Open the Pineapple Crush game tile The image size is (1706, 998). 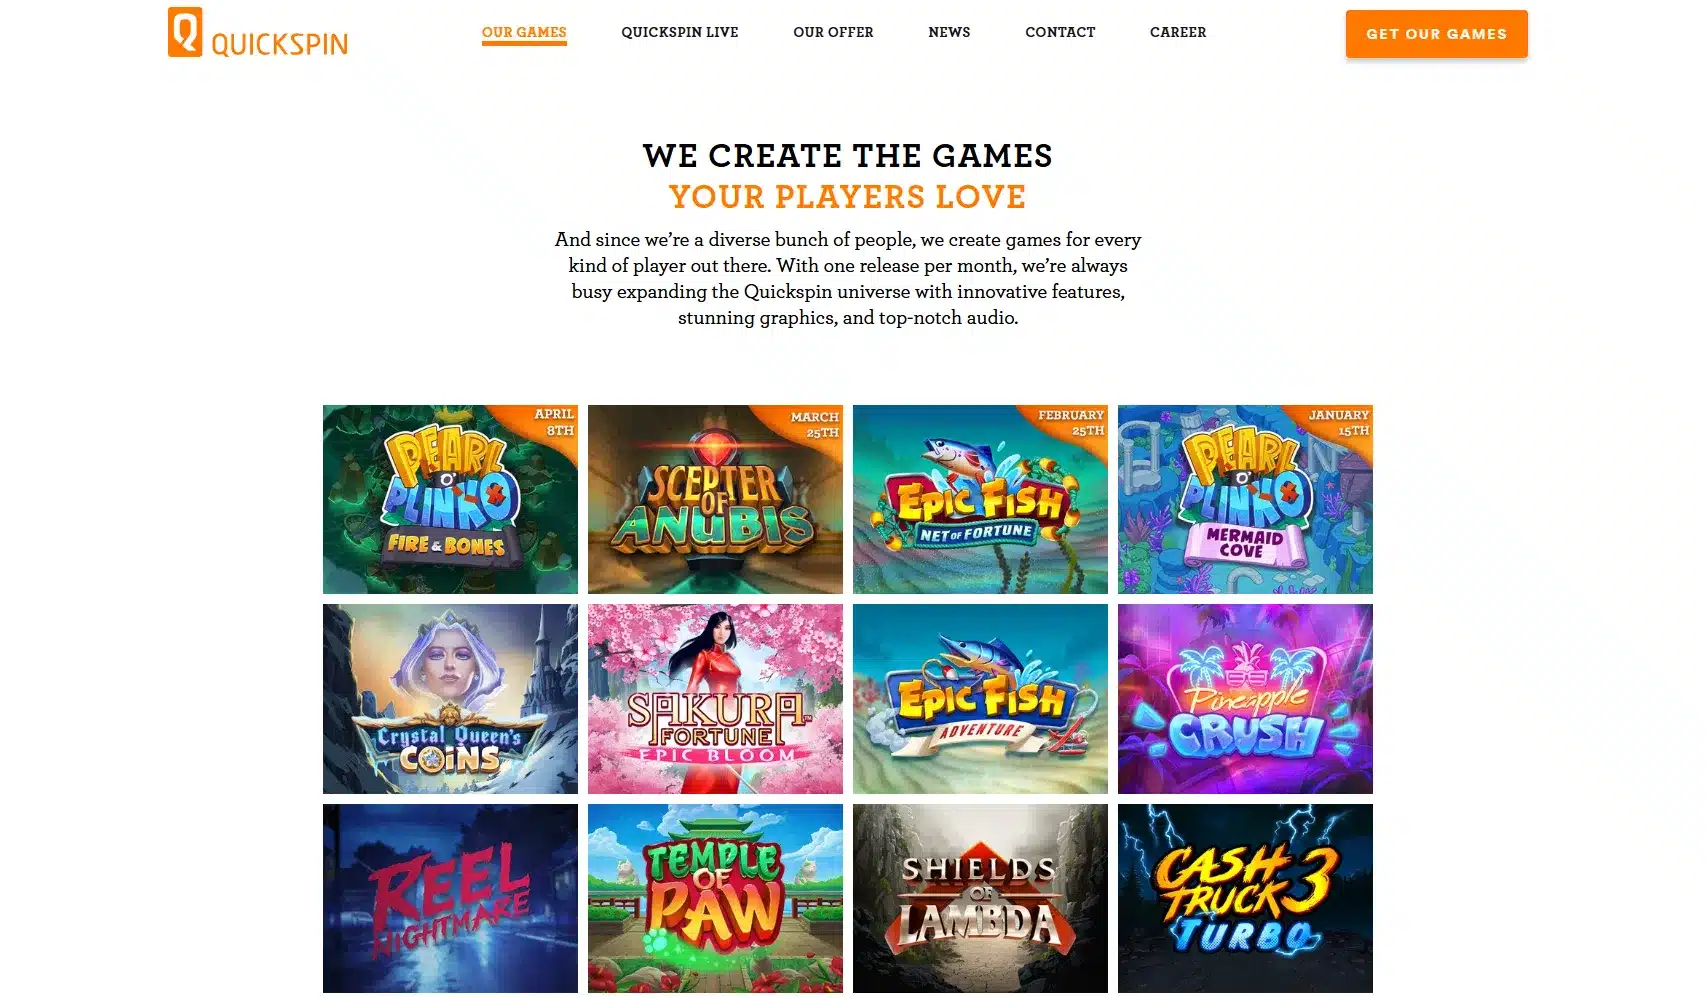click(x=1245, y=699)
